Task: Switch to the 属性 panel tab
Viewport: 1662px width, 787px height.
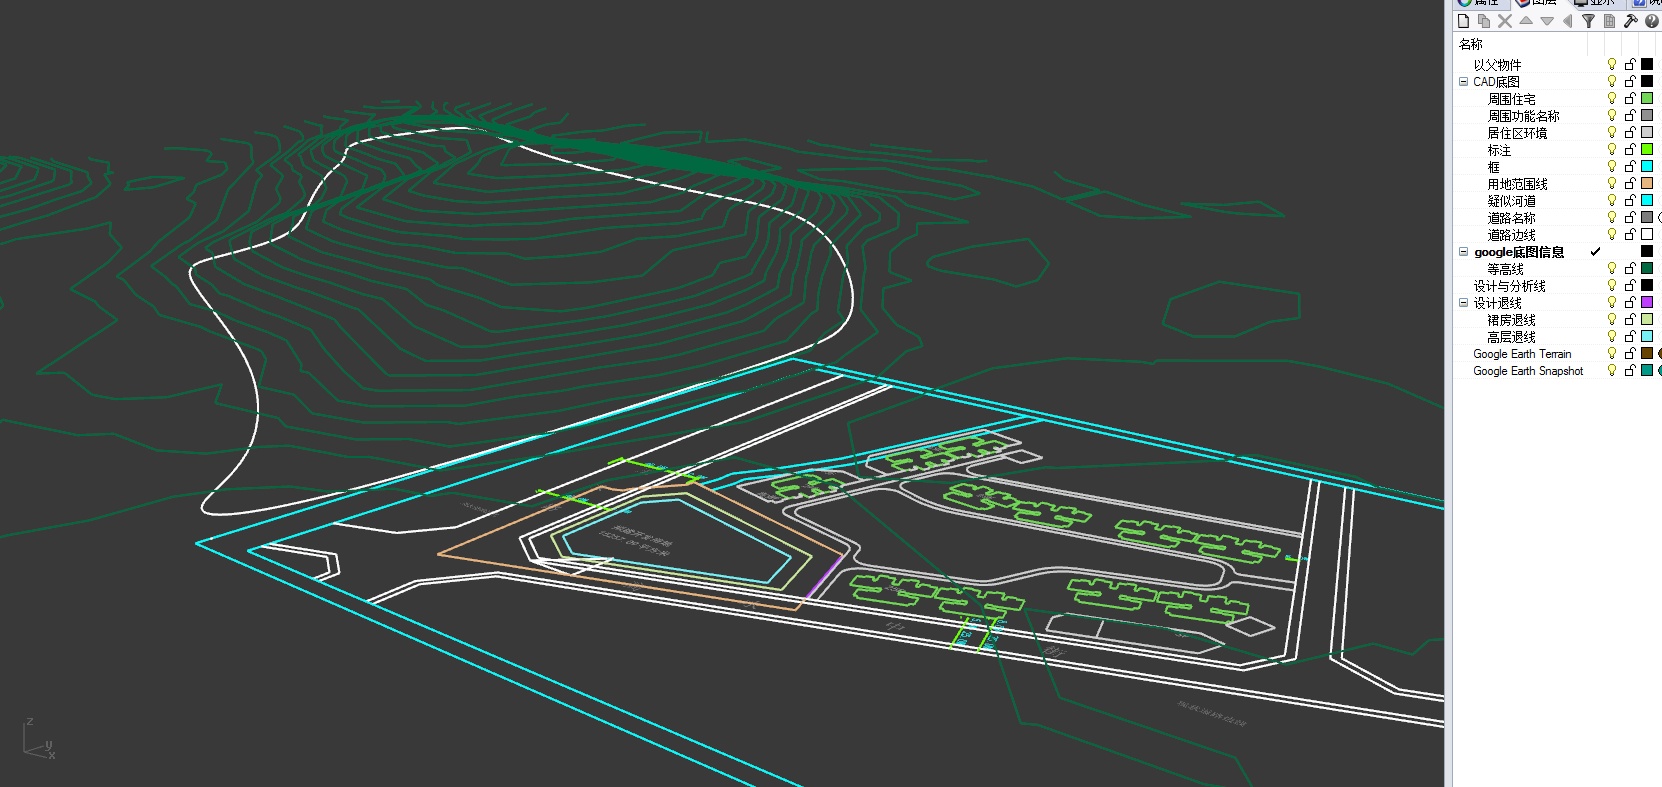Action: 1480,3
